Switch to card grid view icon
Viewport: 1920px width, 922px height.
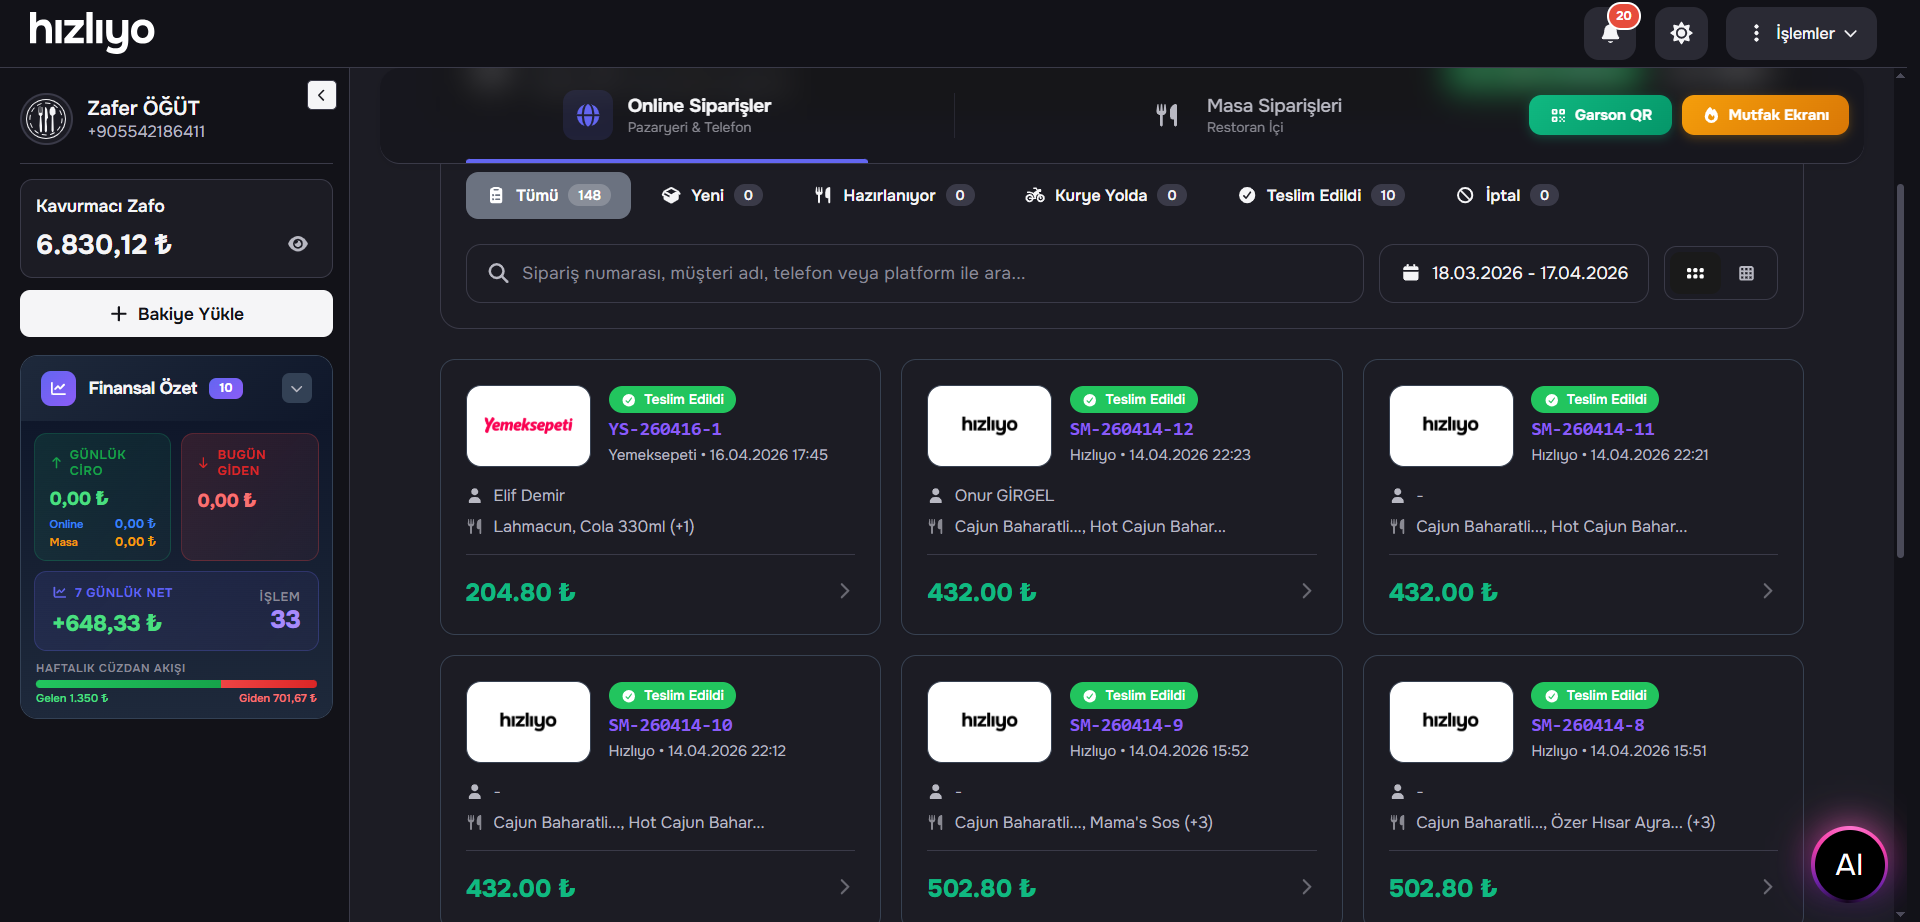click(x=1695, y=273)
